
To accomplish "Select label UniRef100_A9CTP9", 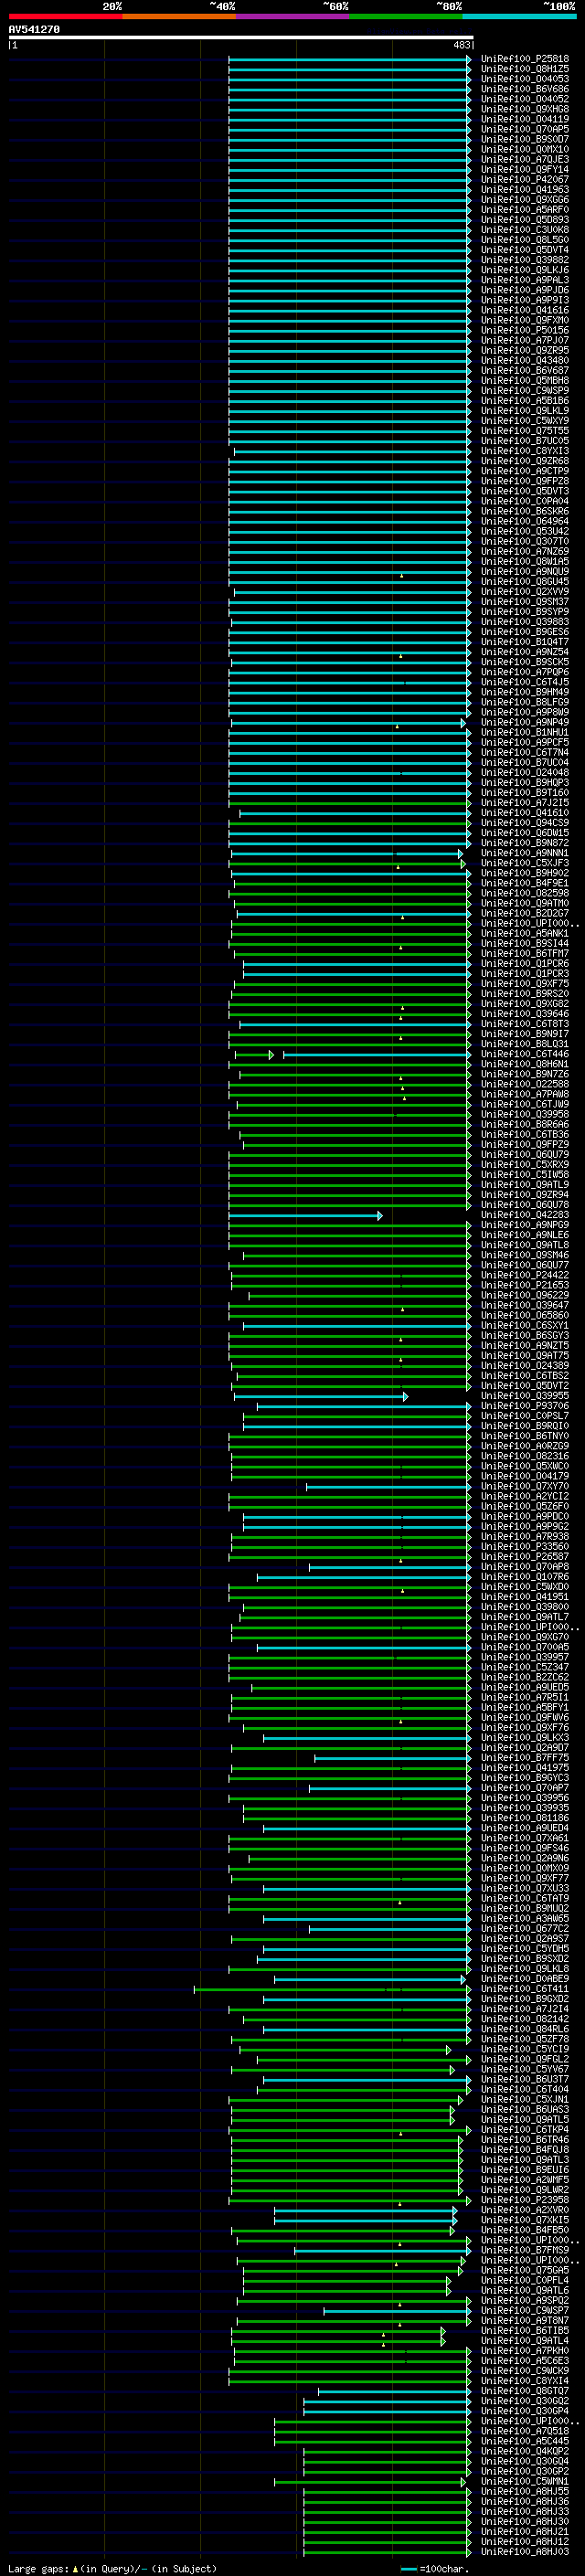I will coord(525,471).
